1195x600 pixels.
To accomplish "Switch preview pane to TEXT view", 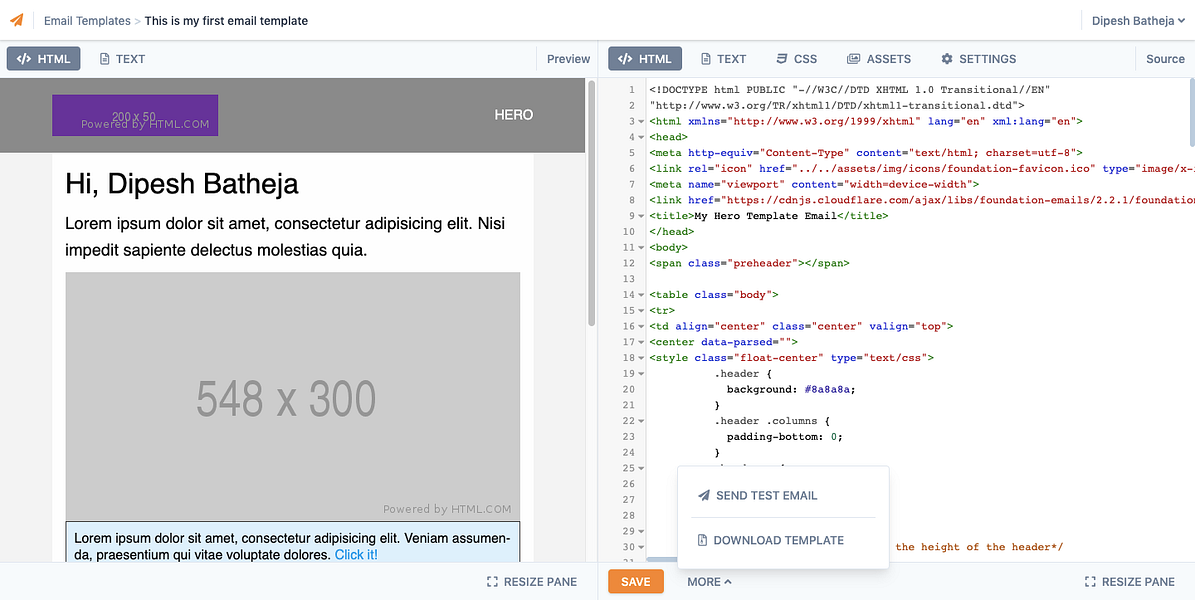I will pos(122,59).
